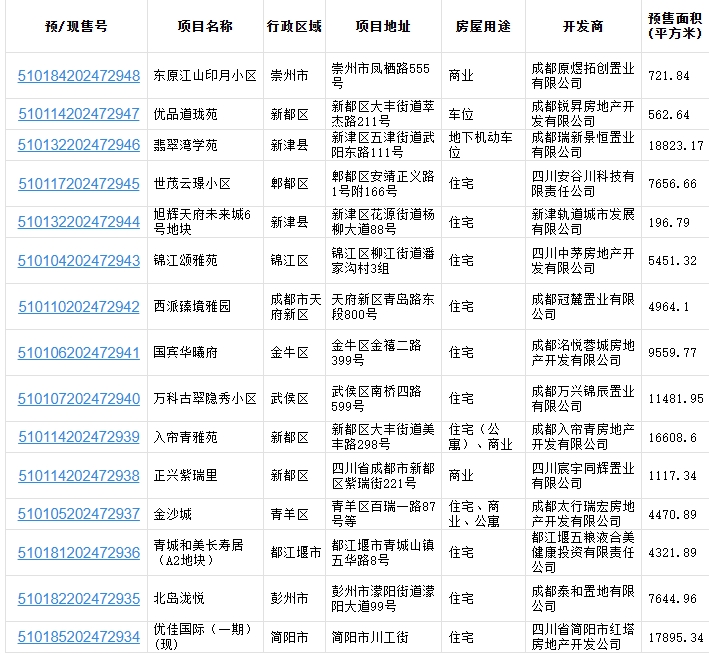Screen dimensions: 709x654
Task: Click developer 成都万兴锦辰置业有限公司
Action: 583,398
